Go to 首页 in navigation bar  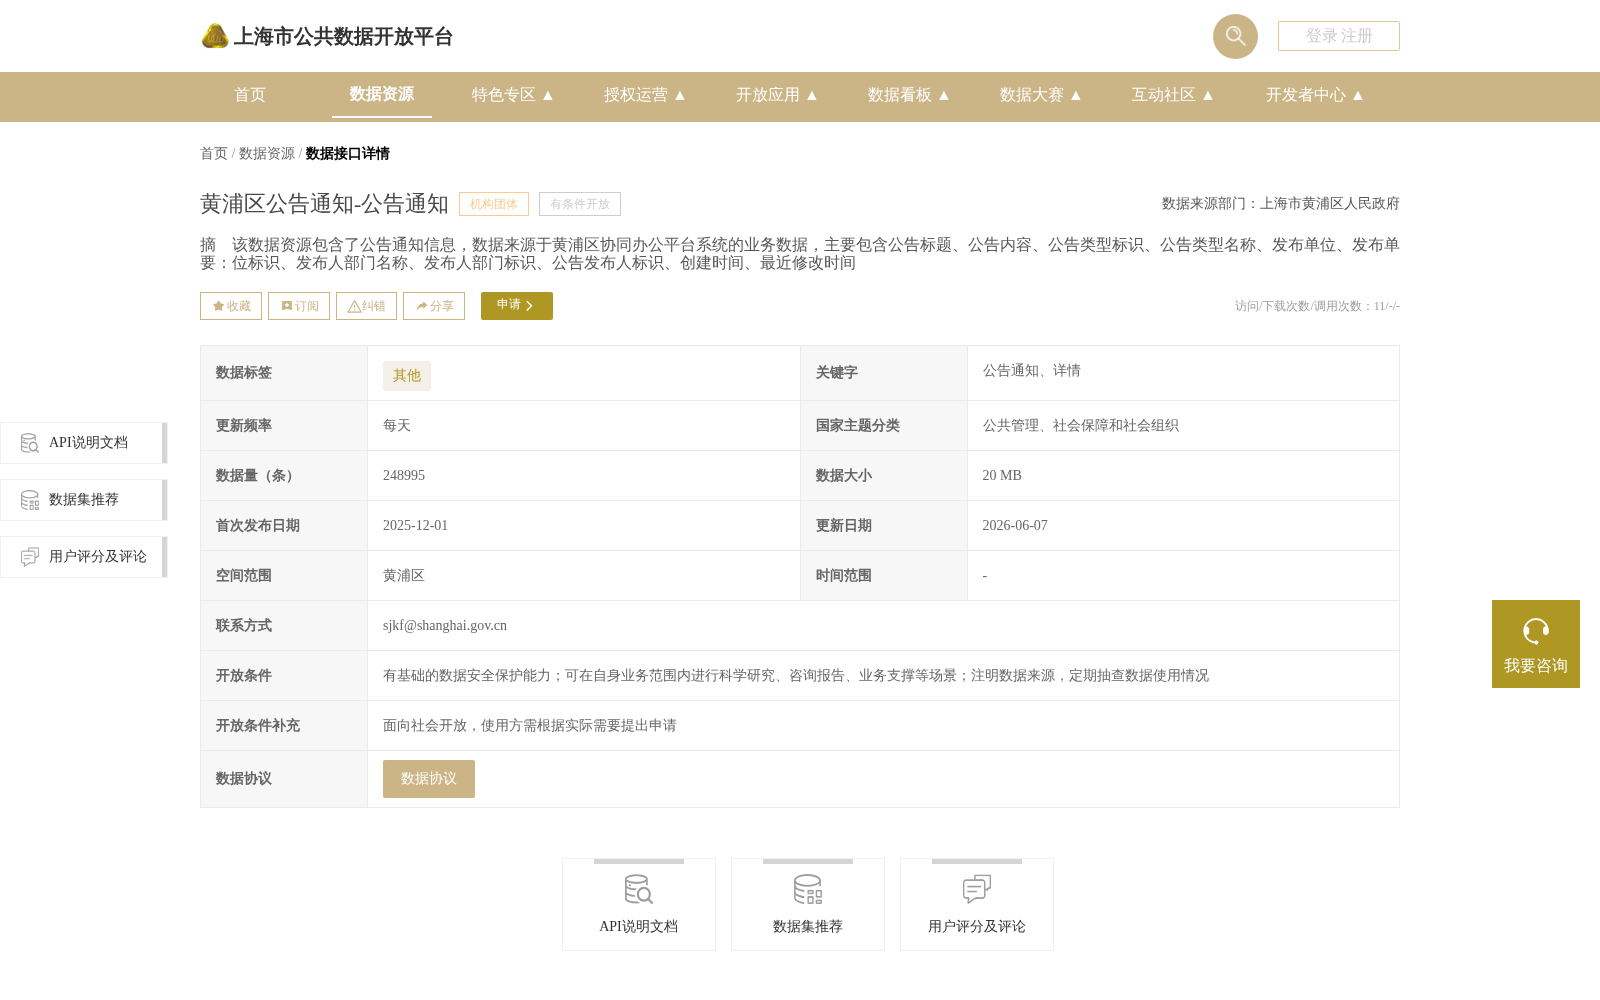pos(250,95)
